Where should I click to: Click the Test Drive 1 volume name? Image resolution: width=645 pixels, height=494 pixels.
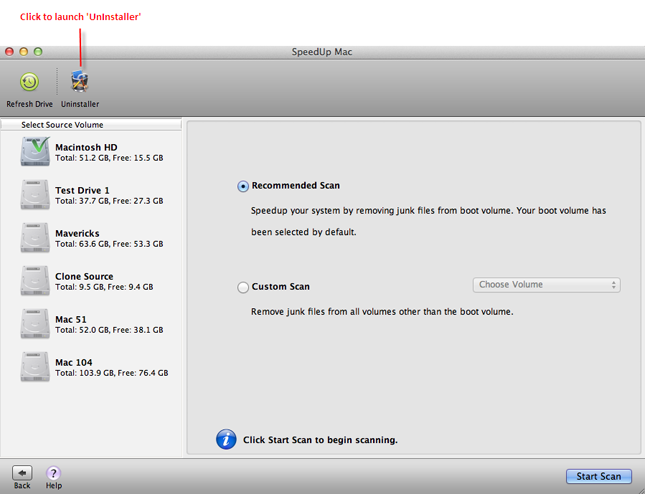(82, 190)
